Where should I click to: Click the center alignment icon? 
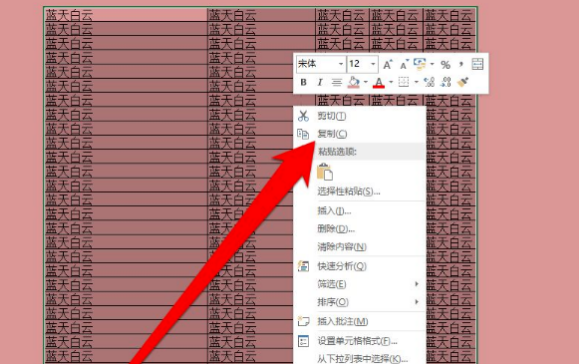click(x=336, y=82)
